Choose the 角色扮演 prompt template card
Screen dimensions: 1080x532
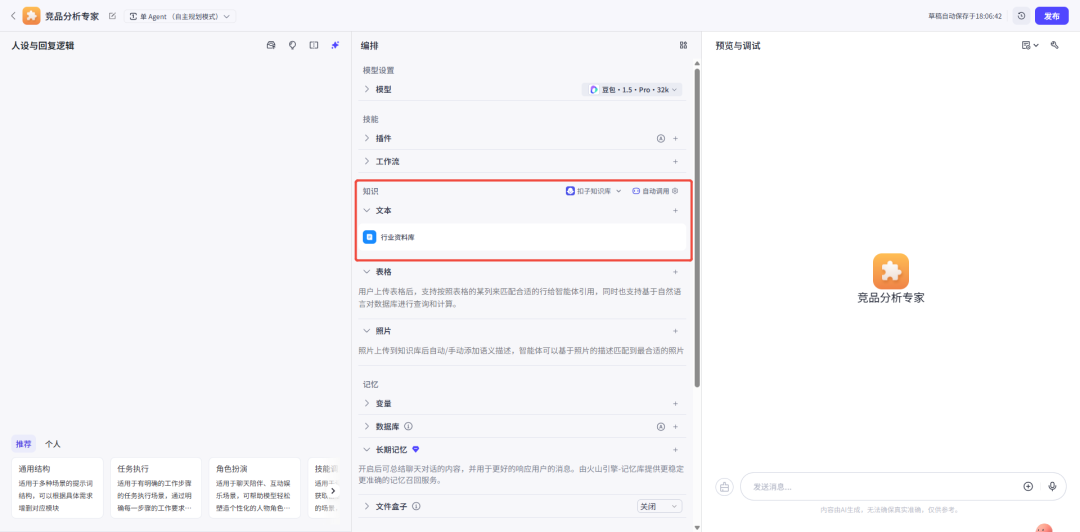point(255,488)
